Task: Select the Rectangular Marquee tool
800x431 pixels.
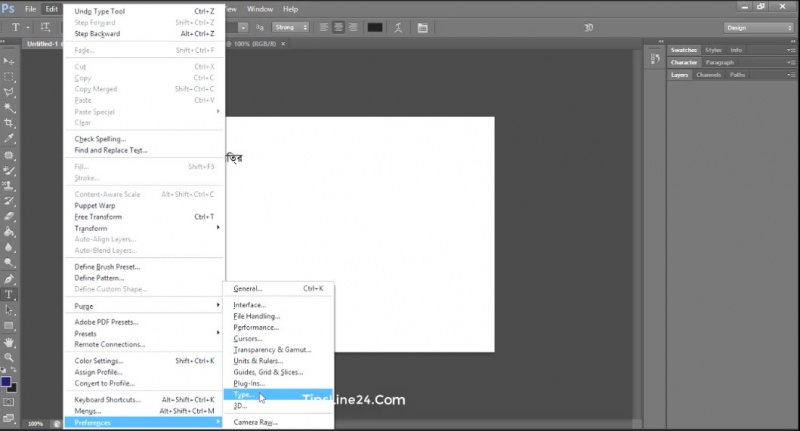Action: coord(9,77)
